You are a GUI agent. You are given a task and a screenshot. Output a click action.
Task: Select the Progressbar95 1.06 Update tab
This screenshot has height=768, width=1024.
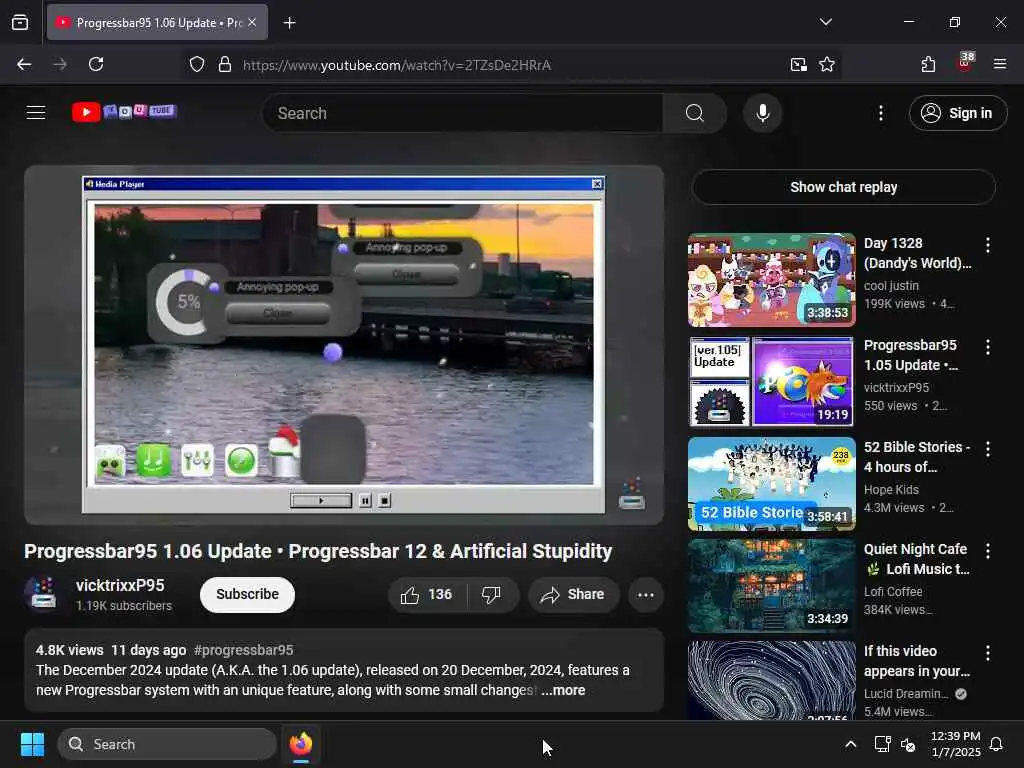pos(157,22)
